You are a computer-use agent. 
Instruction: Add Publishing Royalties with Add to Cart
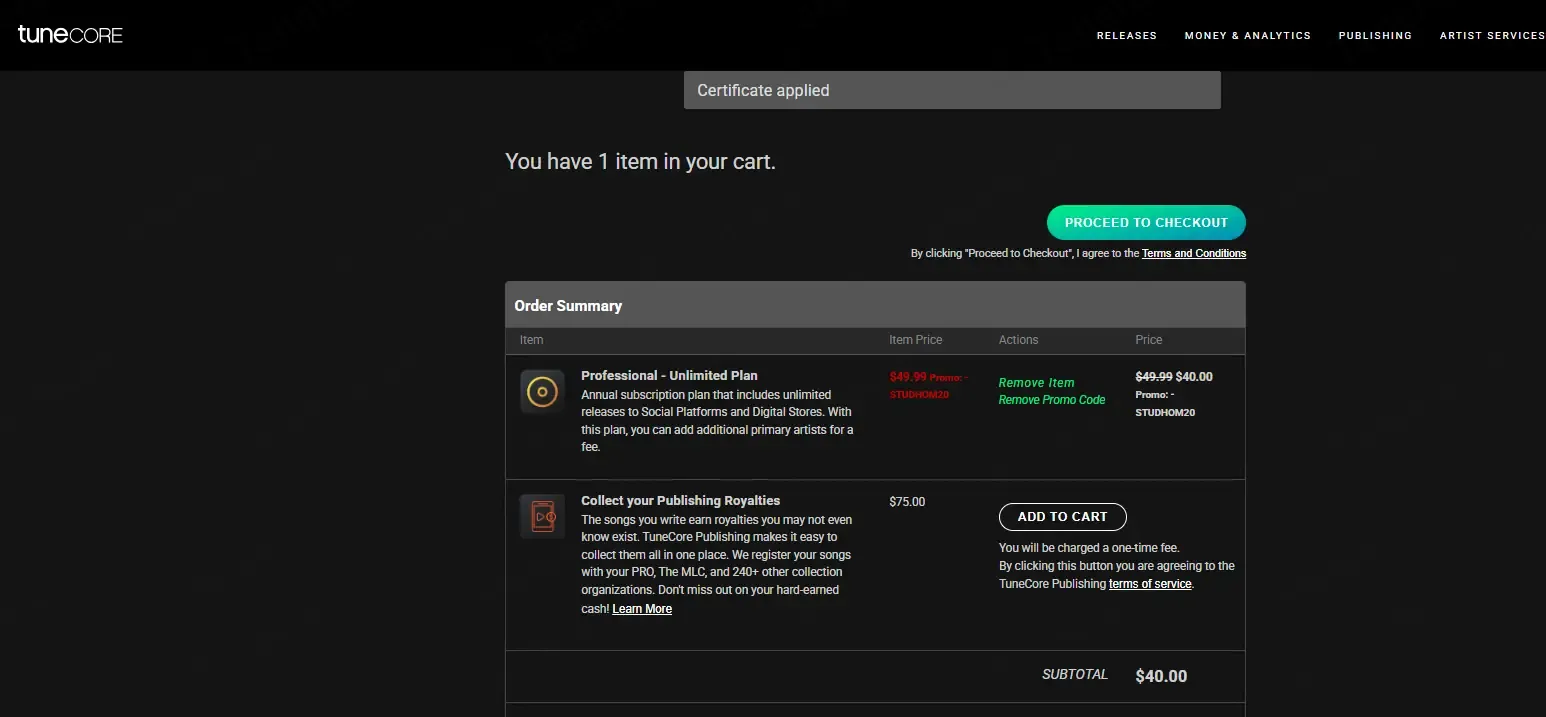point(1062,517)
